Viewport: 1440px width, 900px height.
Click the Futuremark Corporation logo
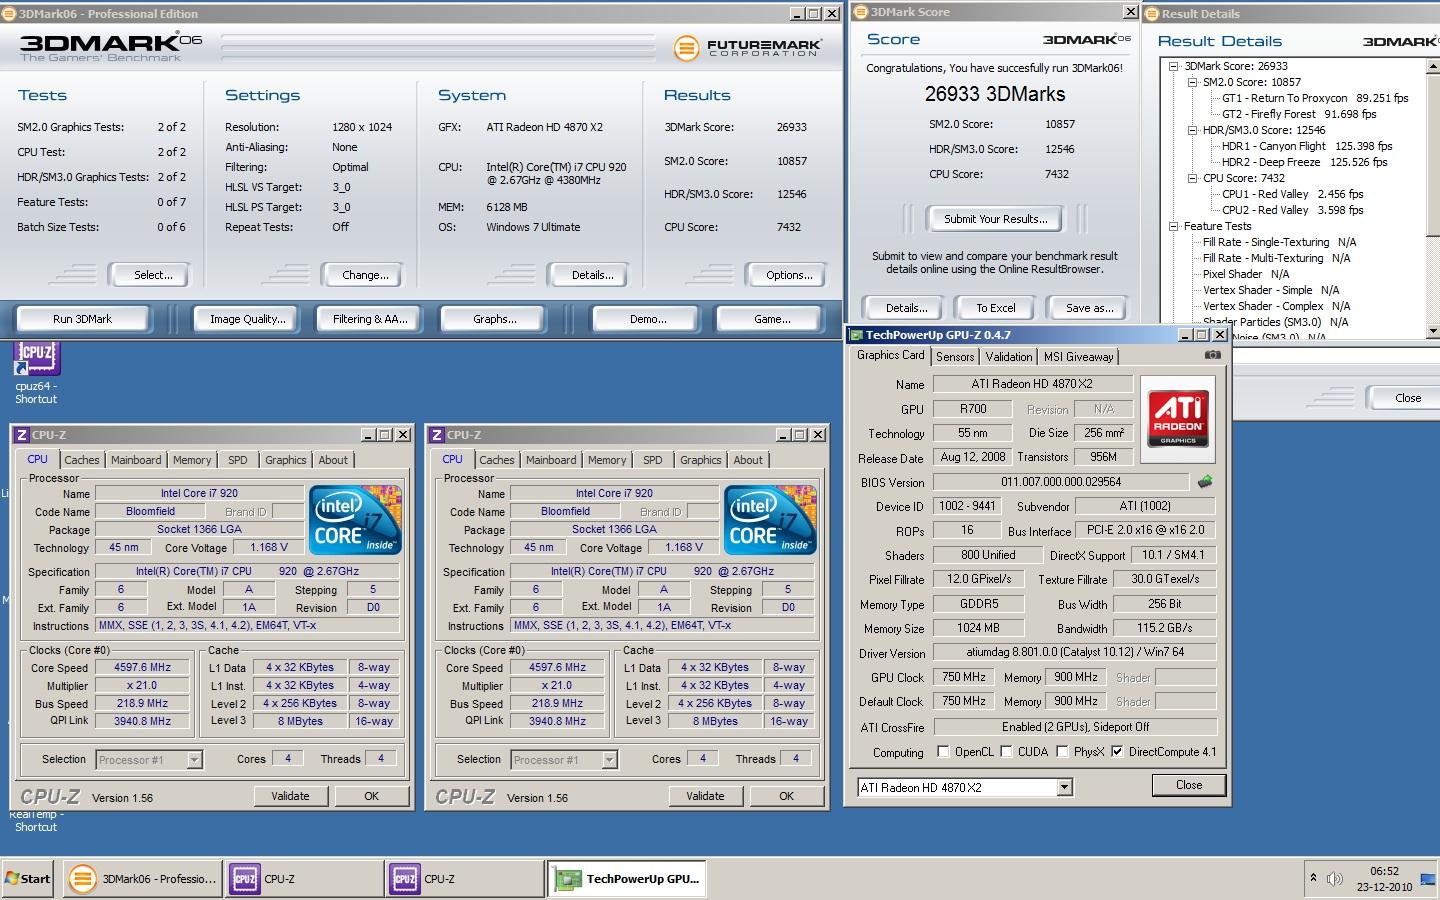(x=748, y=48)
